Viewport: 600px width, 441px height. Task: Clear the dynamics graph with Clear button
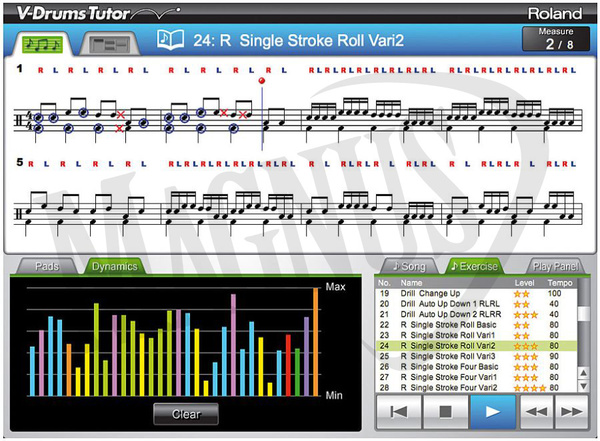coord(186,413)
